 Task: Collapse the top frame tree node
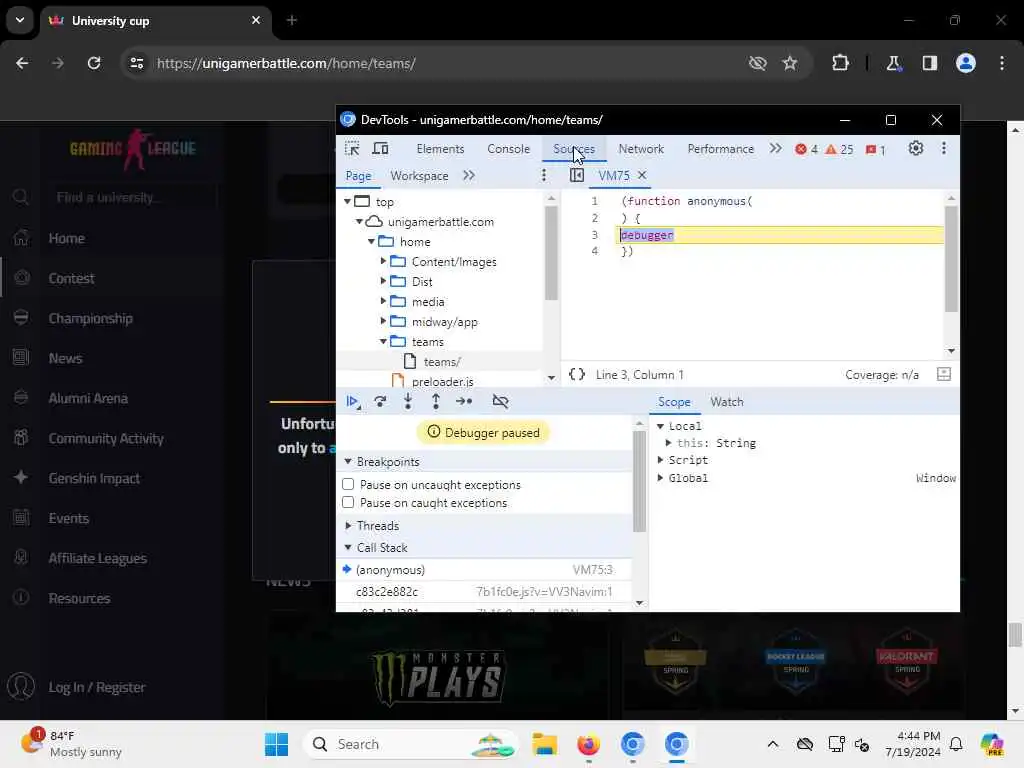point(347,202)
